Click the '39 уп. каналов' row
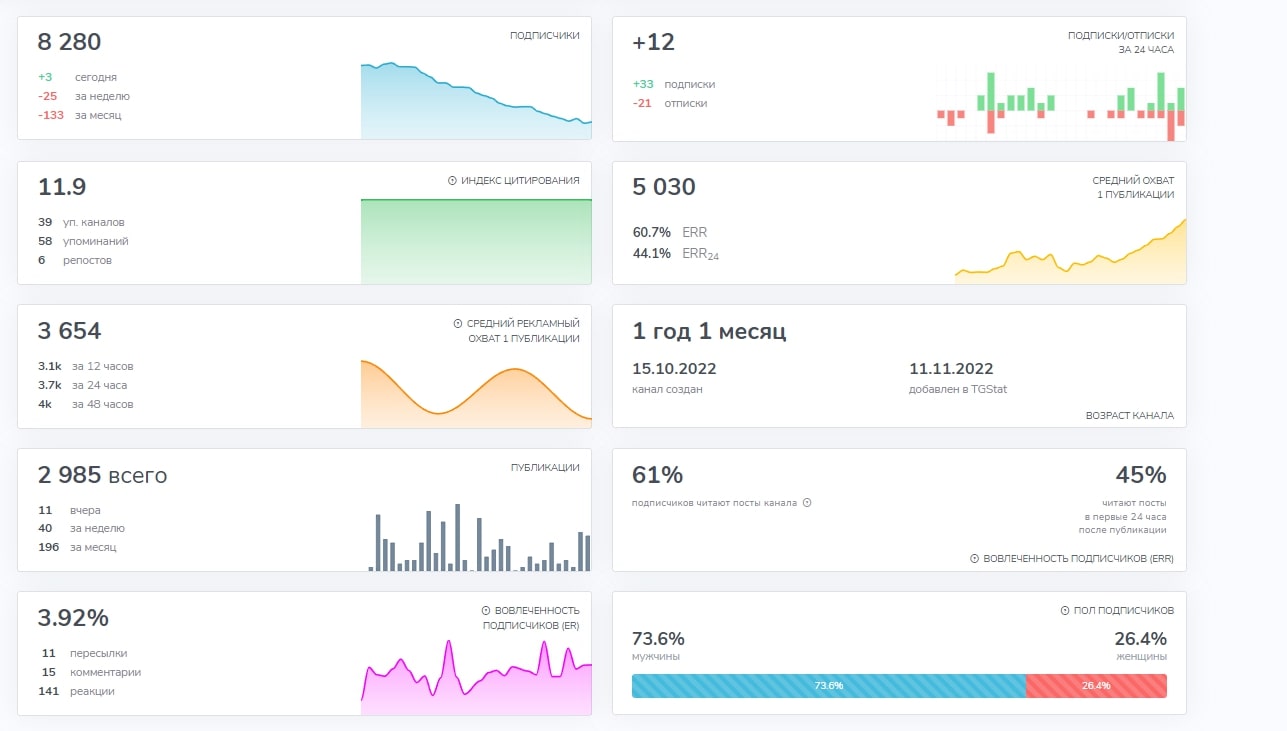The height and width of the screenshot is (731, 1287). (x=81, y=222)
